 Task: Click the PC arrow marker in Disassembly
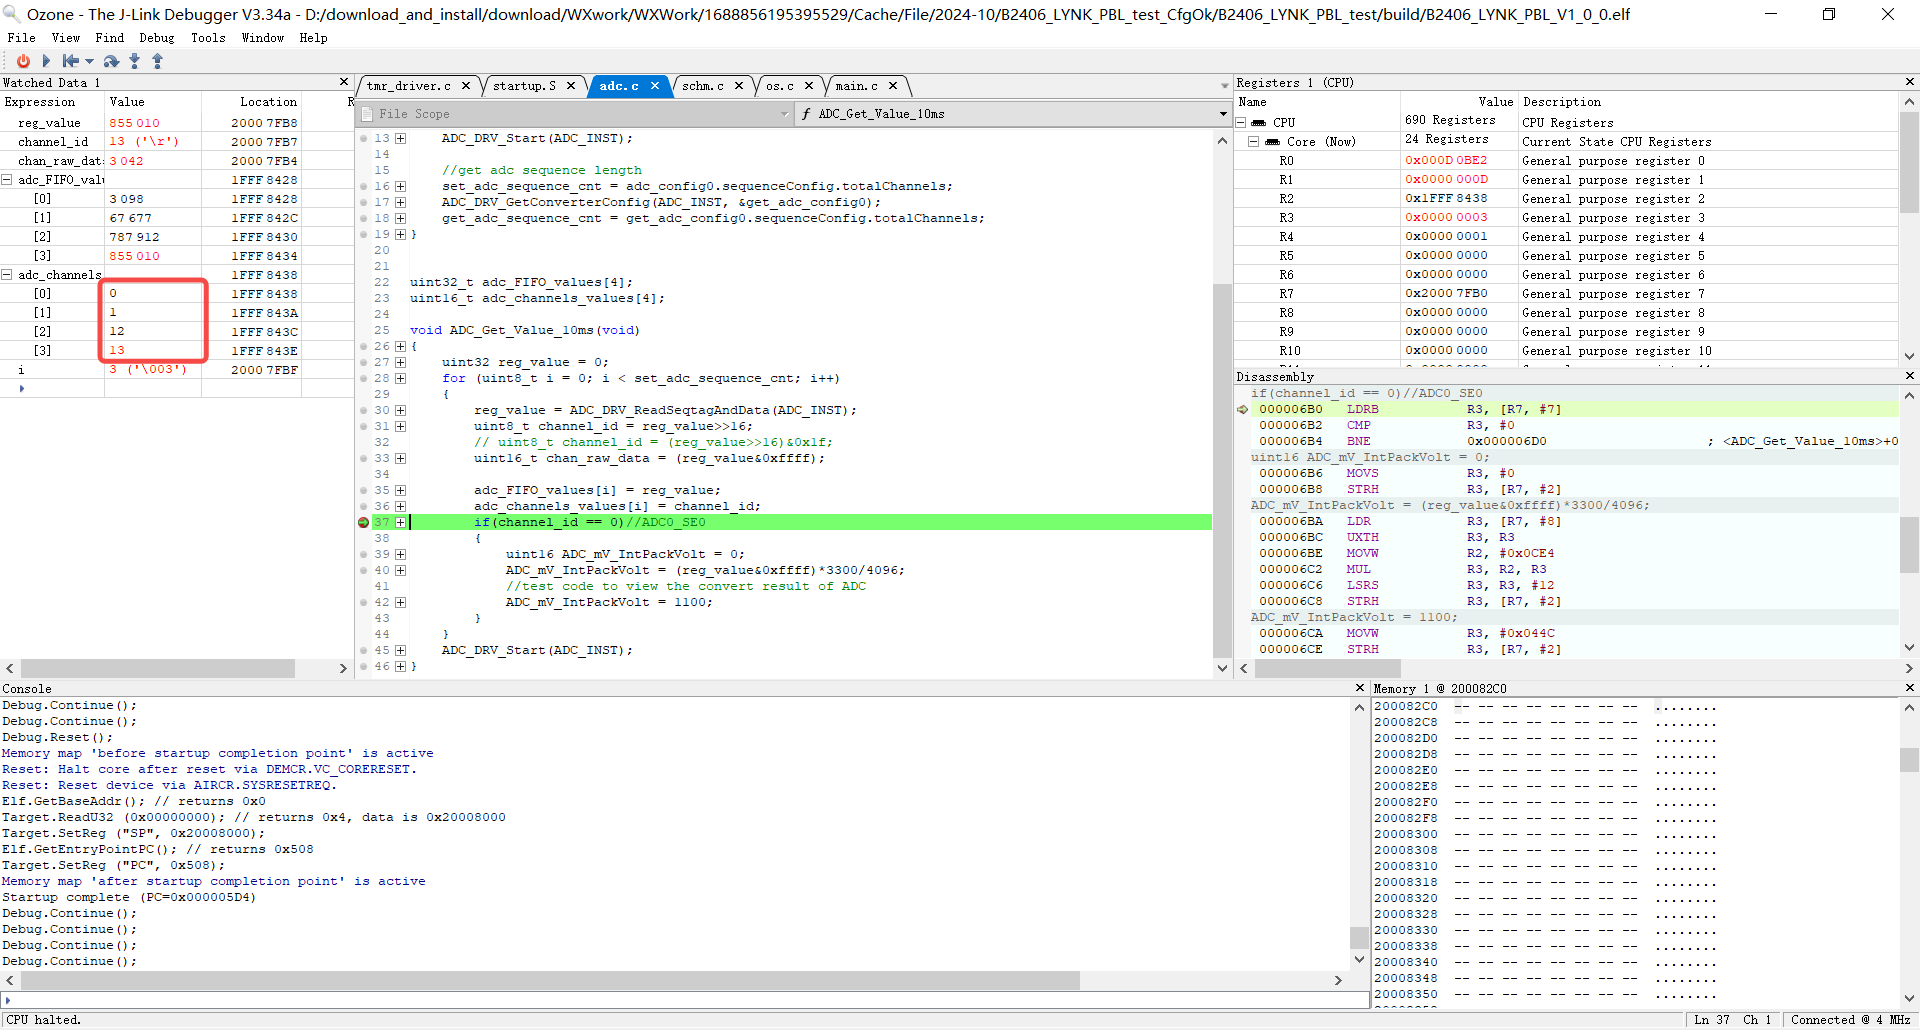pos(1243,409)
